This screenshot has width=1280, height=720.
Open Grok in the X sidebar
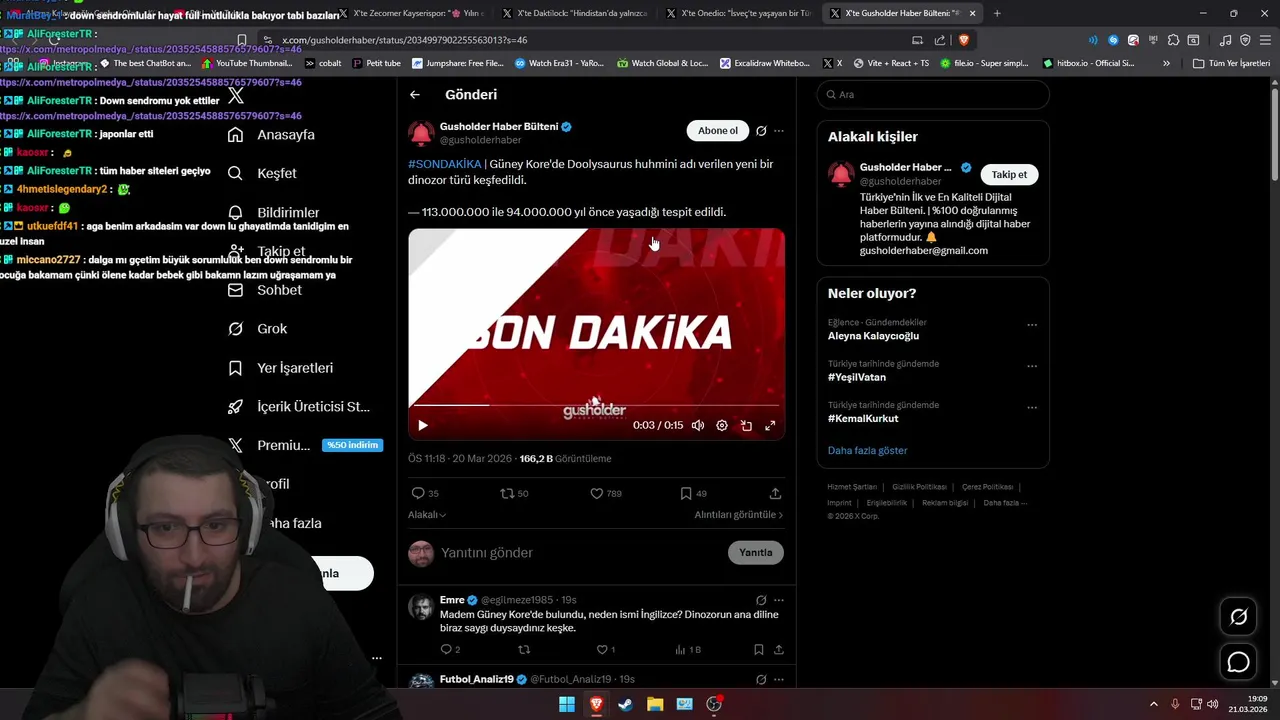(x=257, y=329)
